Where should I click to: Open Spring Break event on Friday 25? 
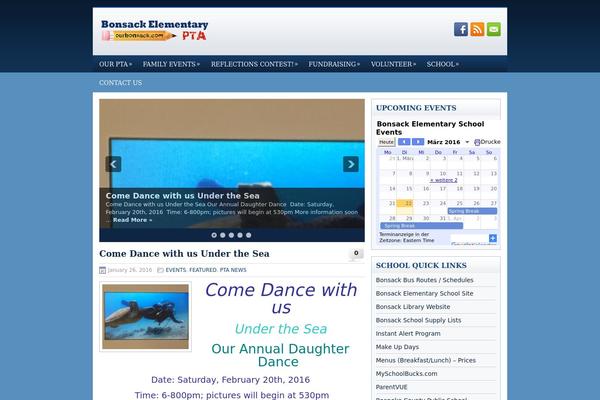(x=472, y=211)
